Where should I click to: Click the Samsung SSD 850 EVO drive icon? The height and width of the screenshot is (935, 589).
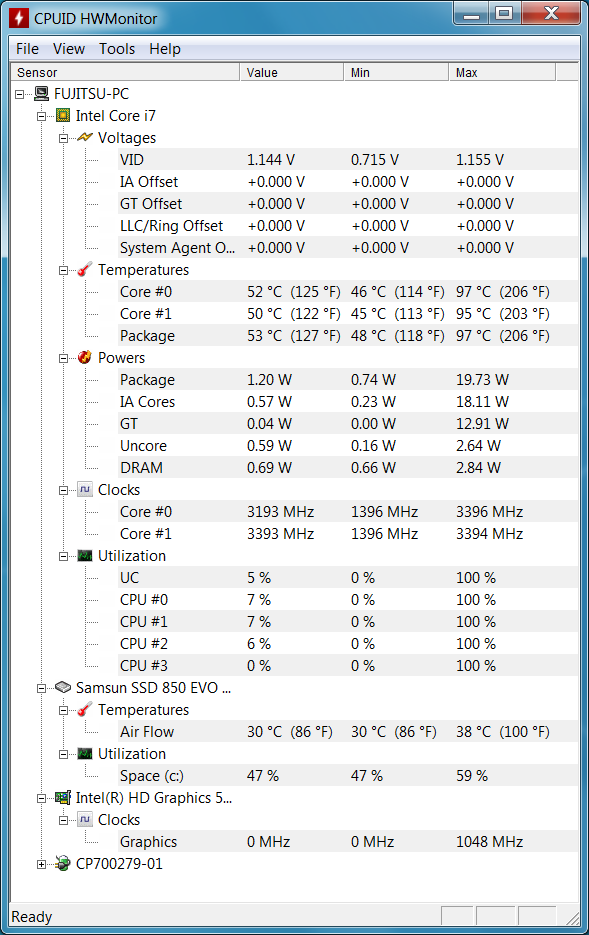click(x=63, y=688)
